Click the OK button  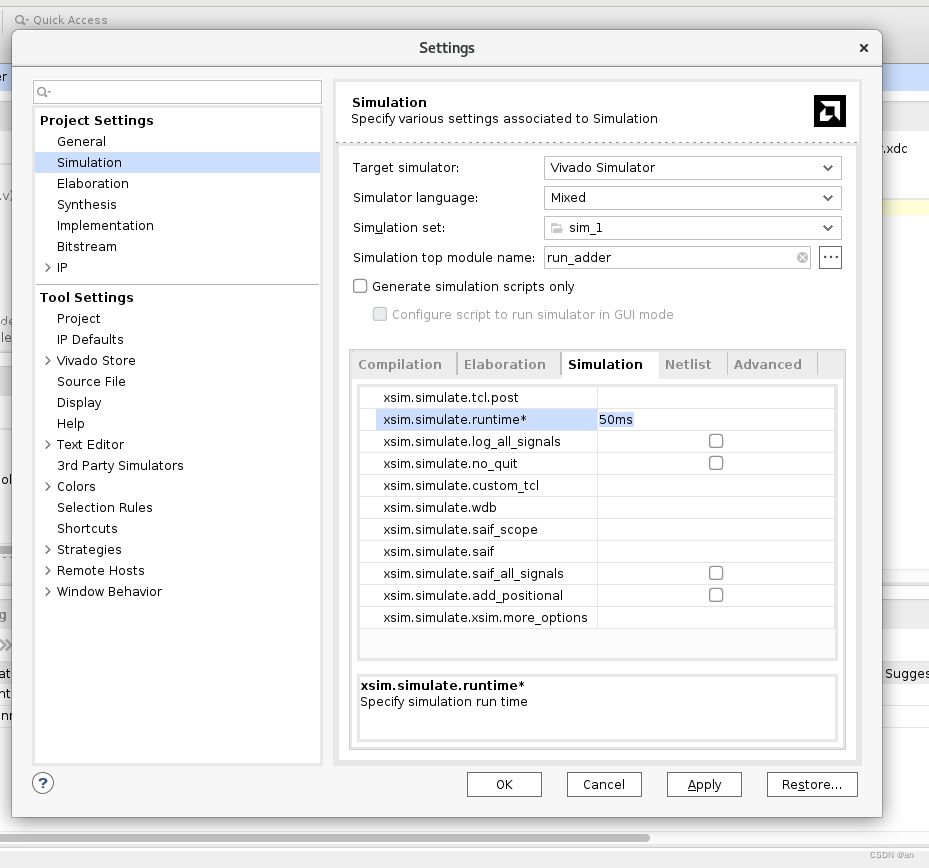504,784
